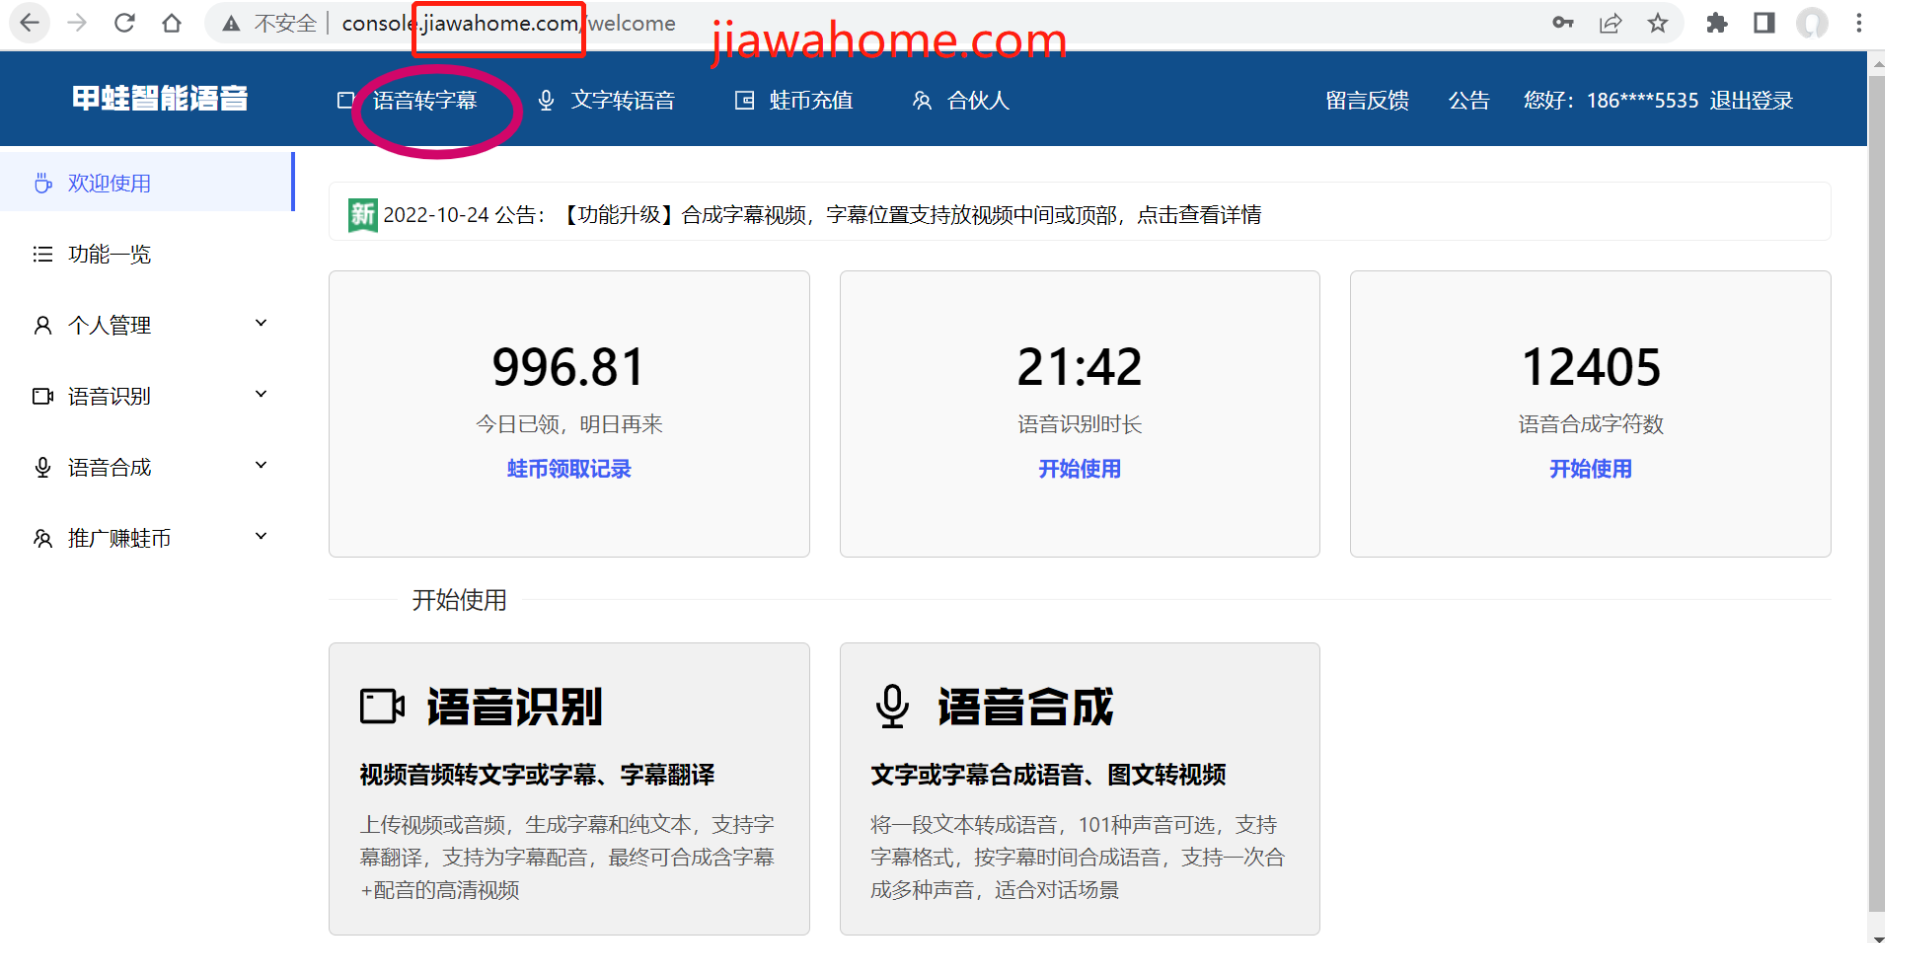Screen dimensions: 1910x955
Task: Click the 语音识别 card heading
Action: point(514,706)
